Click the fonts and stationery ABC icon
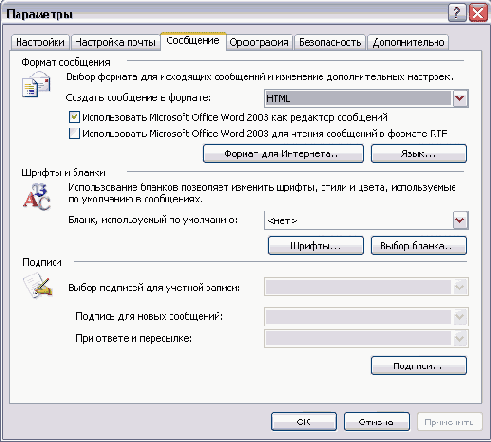The width and height of the screenshot is (491, 442). (x=37, y=197)
